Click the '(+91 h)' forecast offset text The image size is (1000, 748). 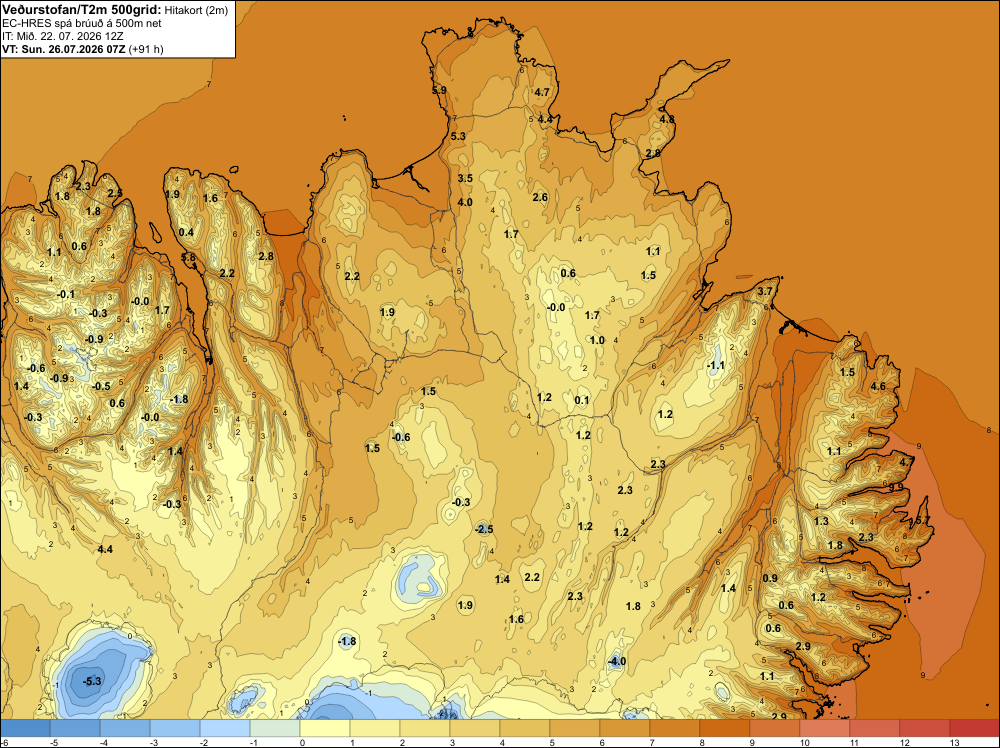pyautogui.click(x=146, y=49)
